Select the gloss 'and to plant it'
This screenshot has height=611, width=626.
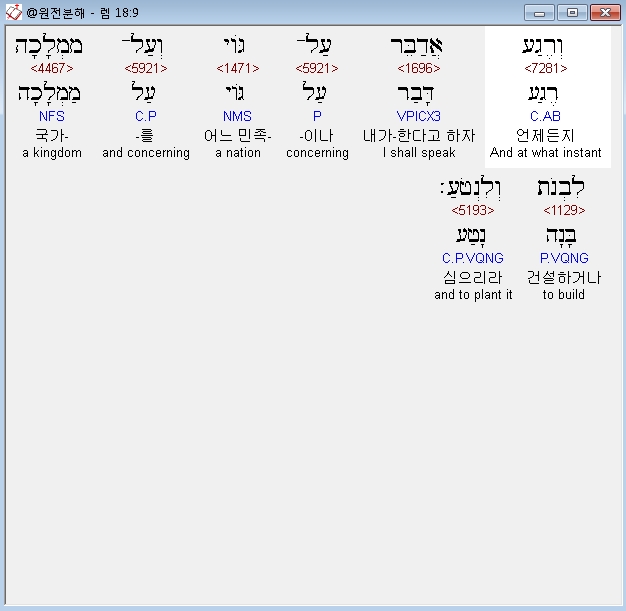[x=473, y=294]
